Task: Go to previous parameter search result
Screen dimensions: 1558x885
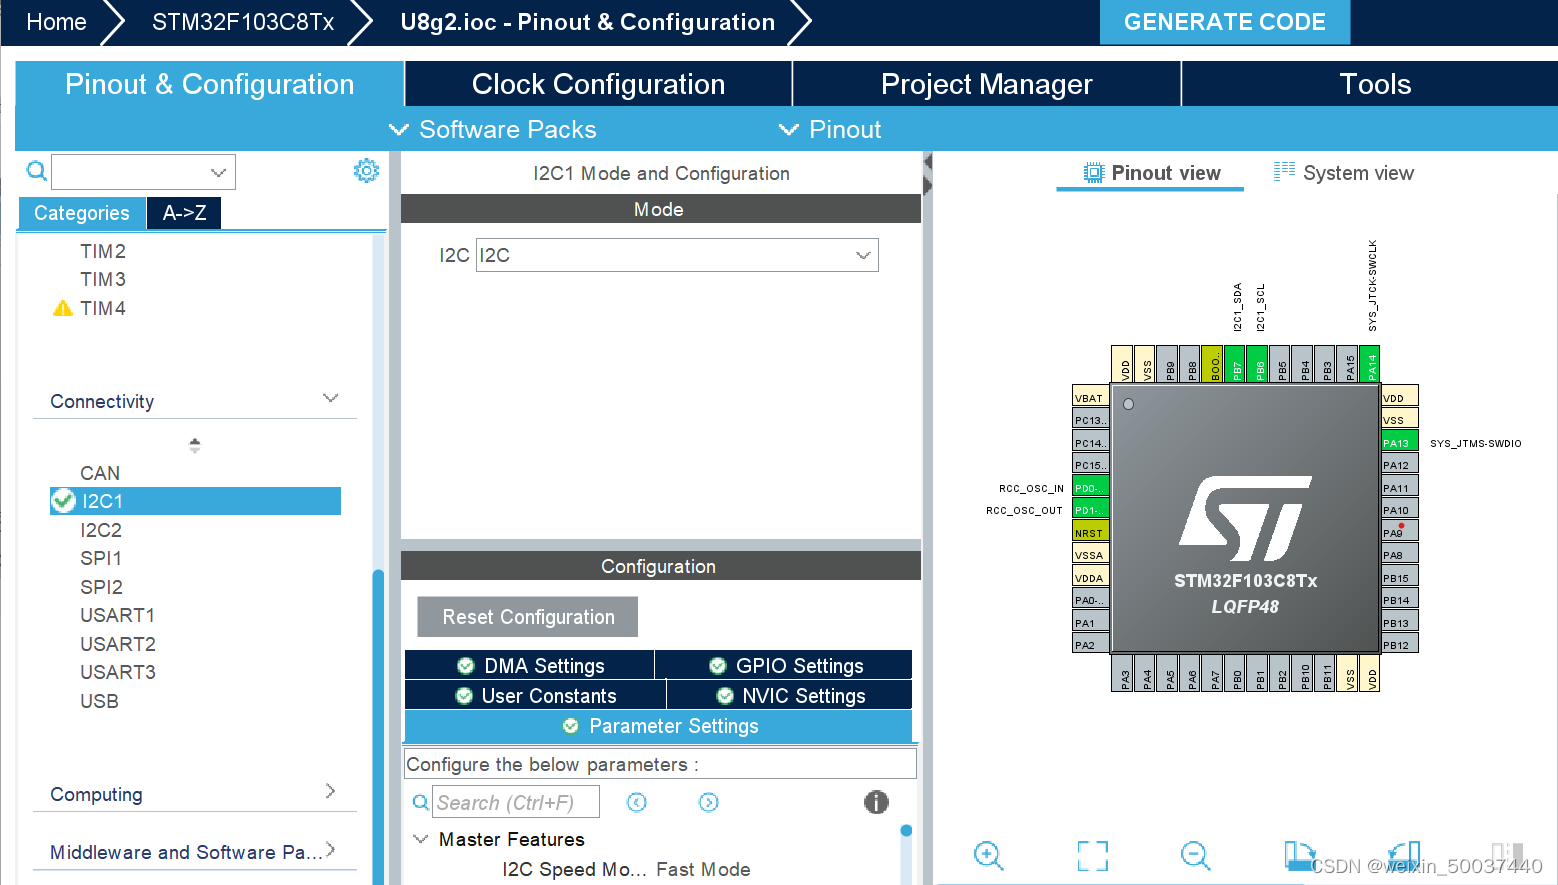Action: pos(637,802)
